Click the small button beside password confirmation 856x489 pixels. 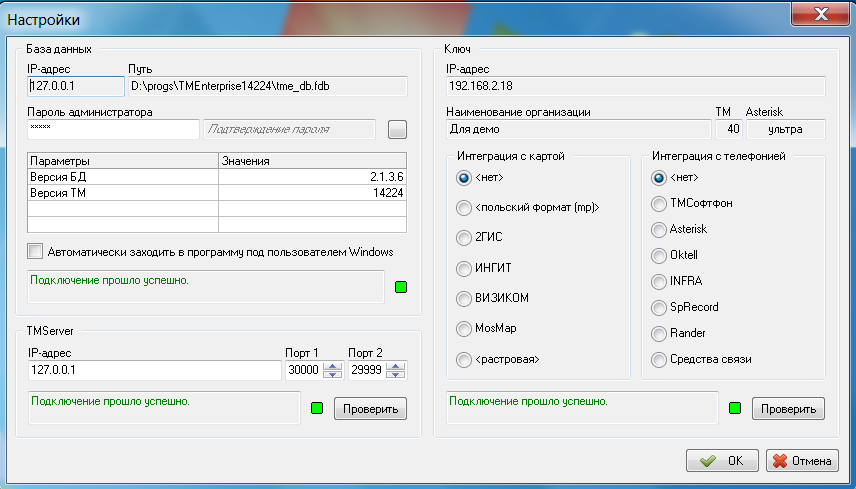[x=398, y=129]
